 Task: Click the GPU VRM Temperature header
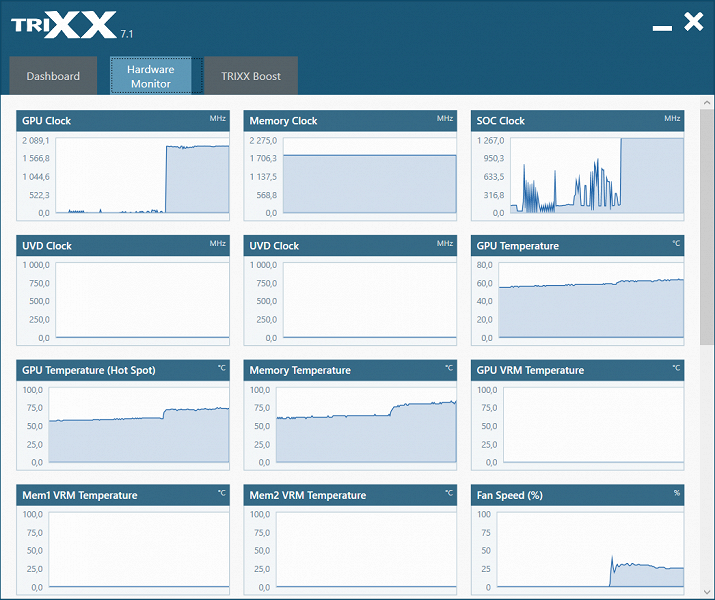coord(577,370)
